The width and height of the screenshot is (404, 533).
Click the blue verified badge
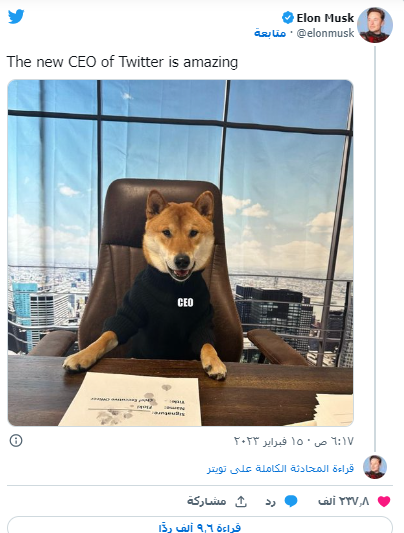[x=288, y=18]
